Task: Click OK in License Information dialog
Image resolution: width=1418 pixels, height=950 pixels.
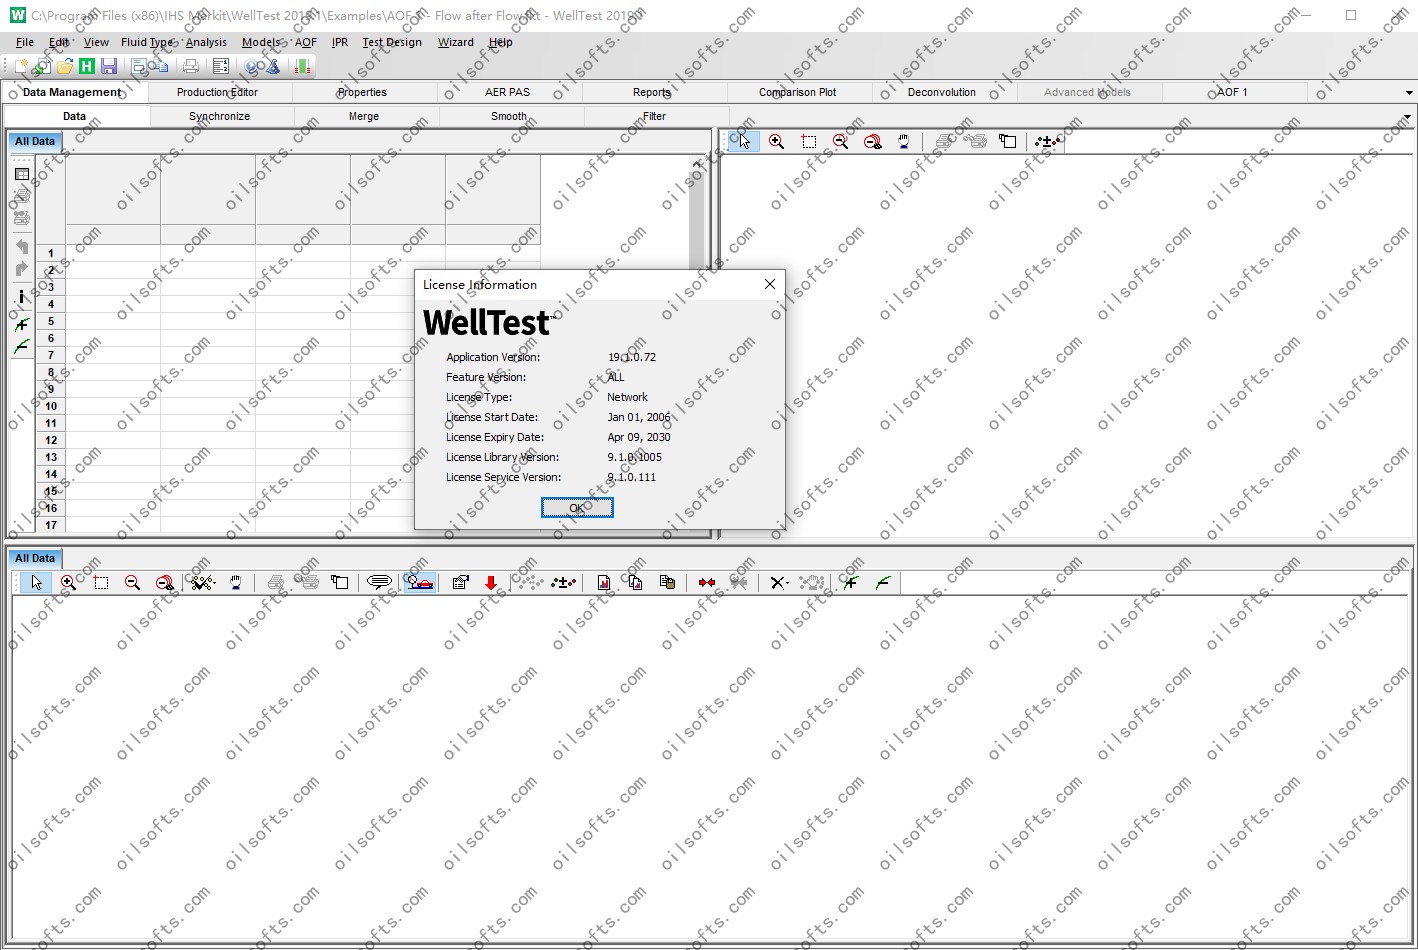Action: pos(577,508)
